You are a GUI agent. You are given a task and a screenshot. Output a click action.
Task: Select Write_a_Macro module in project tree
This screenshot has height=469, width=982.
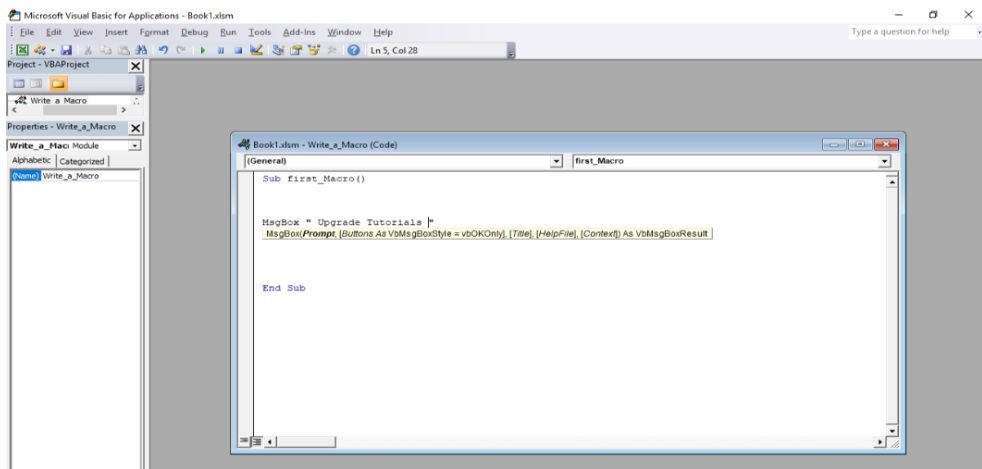click(58, 100)
